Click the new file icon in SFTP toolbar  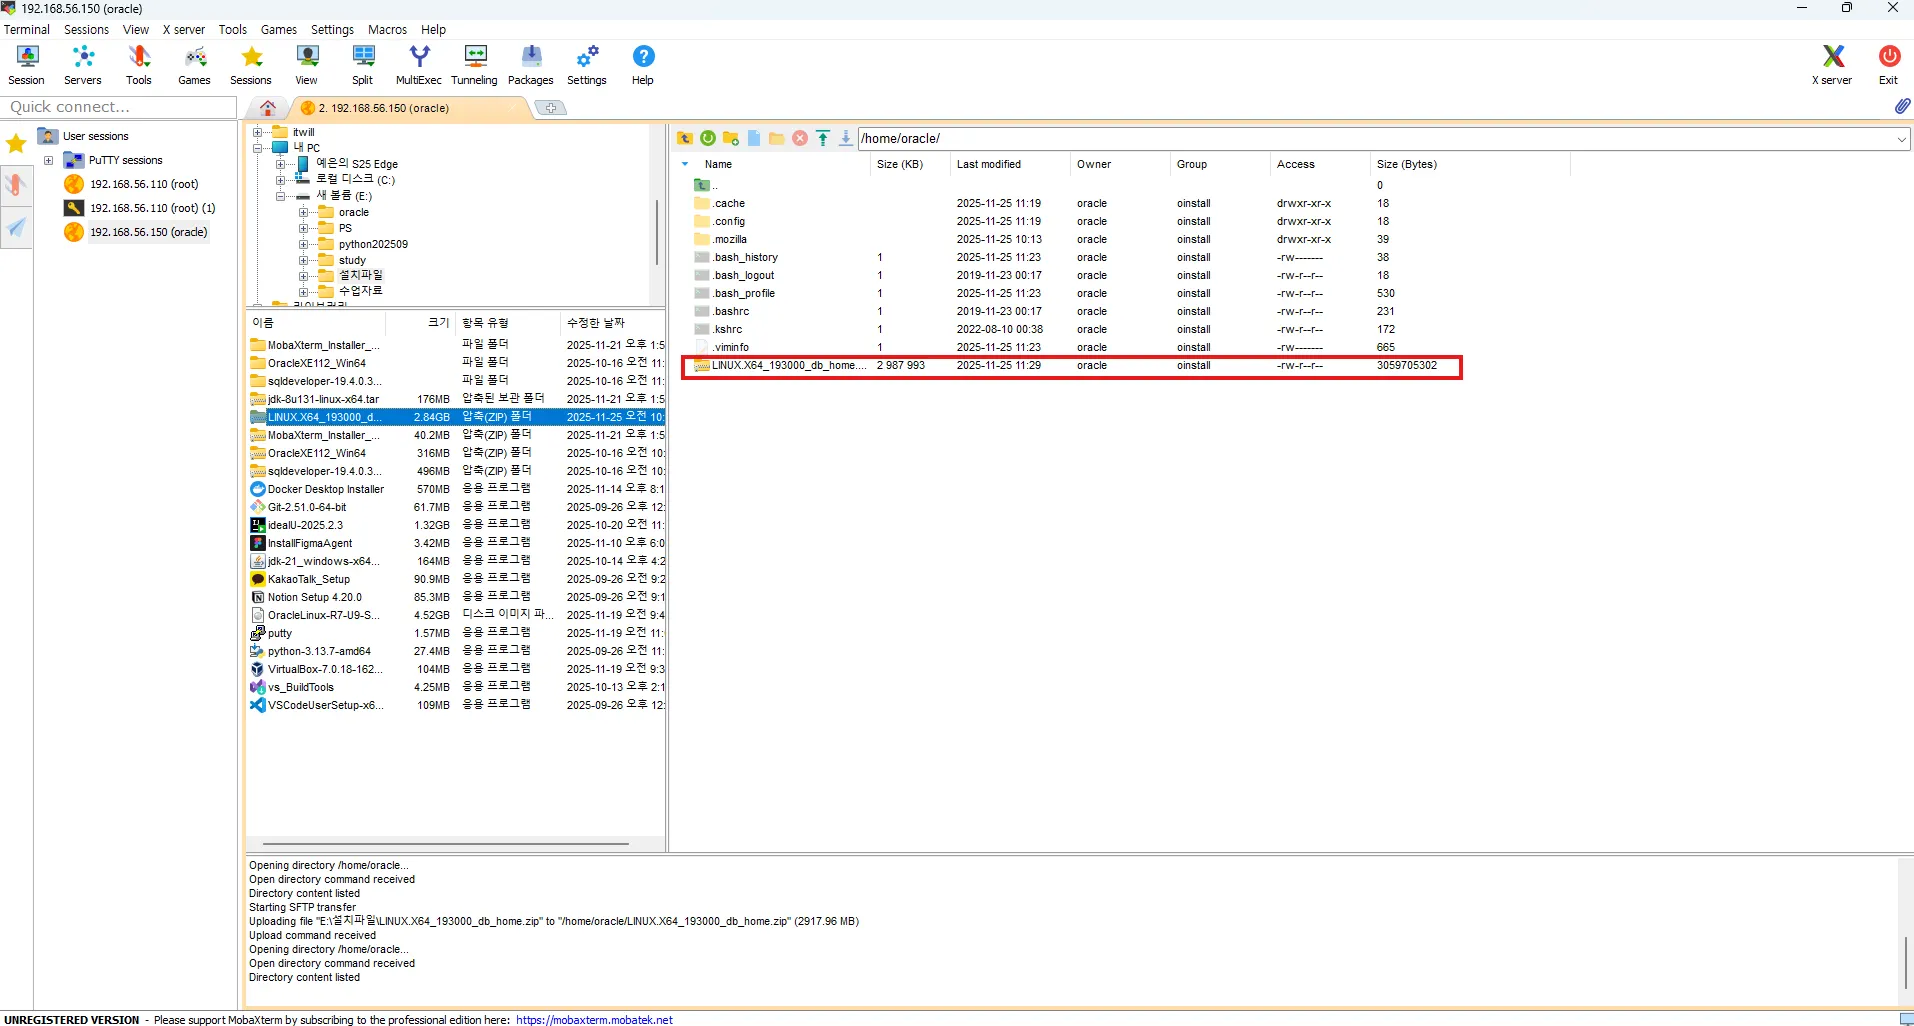pyautogui.click(x=754, y=138)
